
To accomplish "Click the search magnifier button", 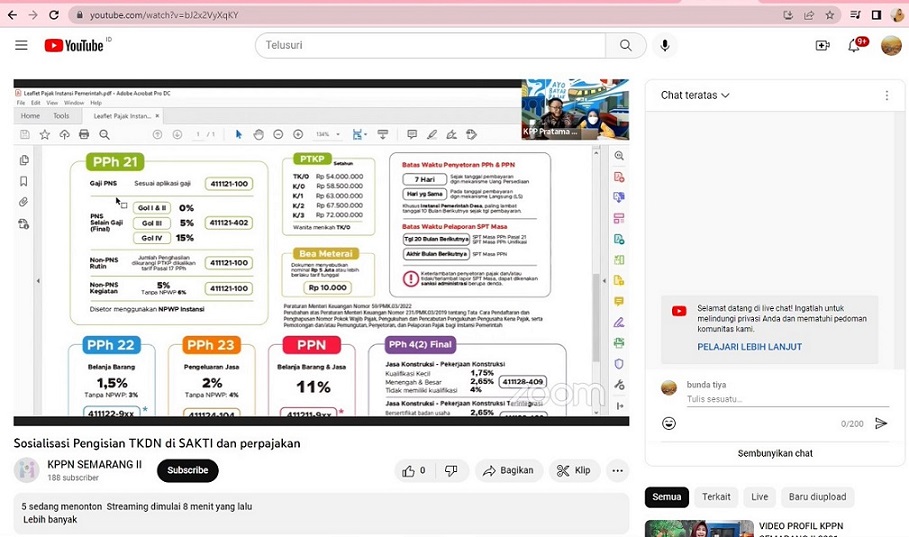I will (626, 46).
